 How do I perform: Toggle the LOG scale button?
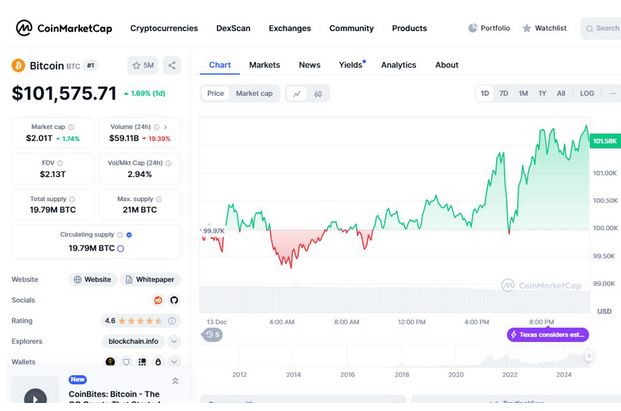click(x=587, y=93)
